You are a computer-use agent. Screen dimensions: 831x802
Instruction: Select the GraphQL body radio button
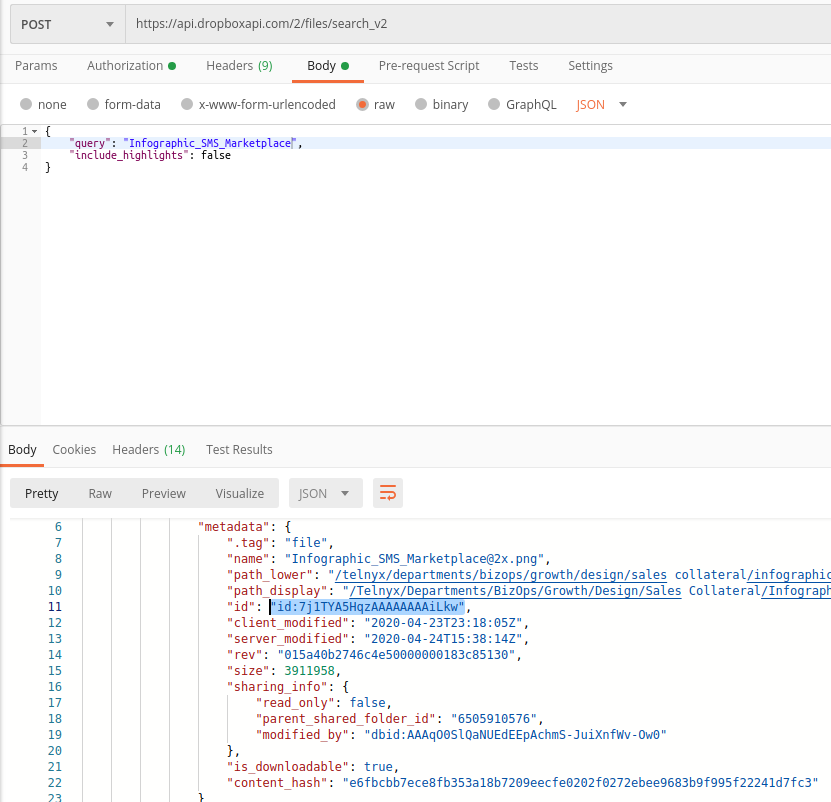(x=493, y=105)
